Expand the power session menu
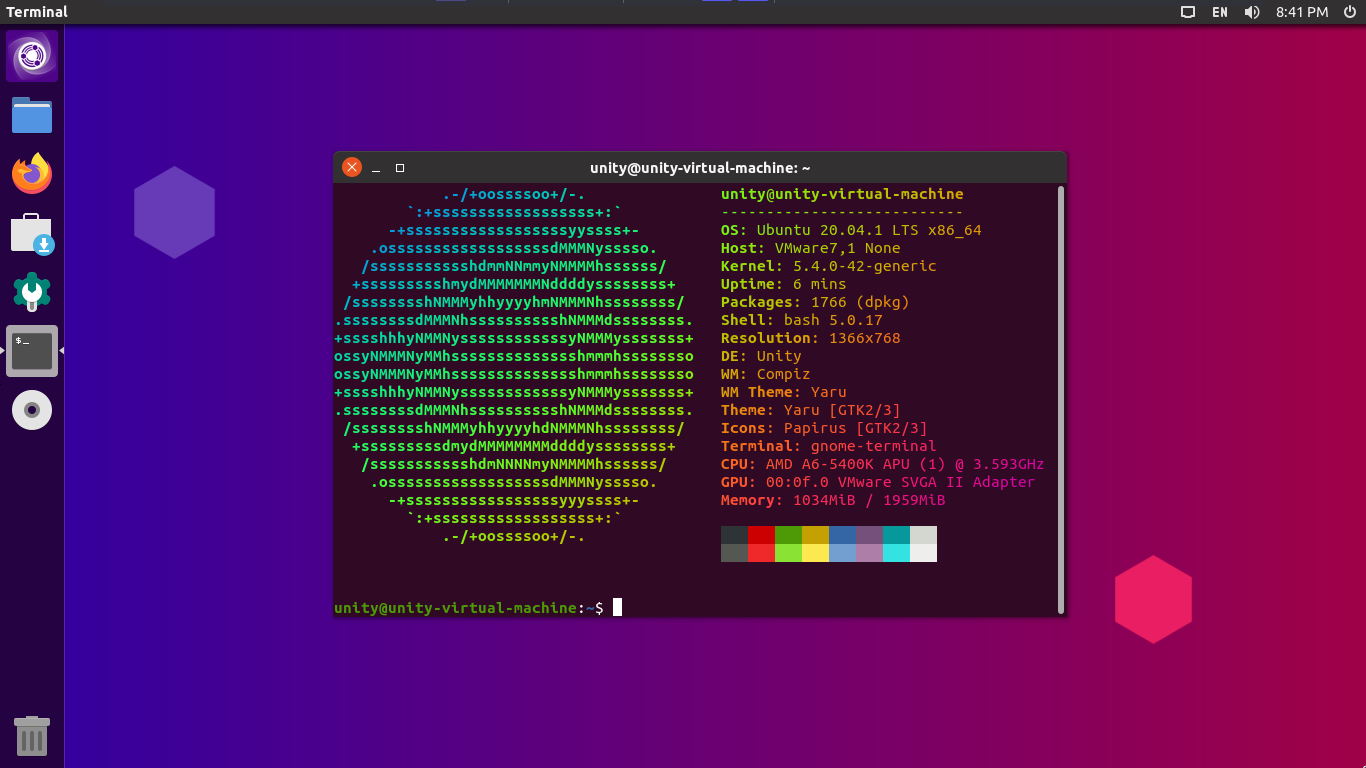 [1349, 12]
